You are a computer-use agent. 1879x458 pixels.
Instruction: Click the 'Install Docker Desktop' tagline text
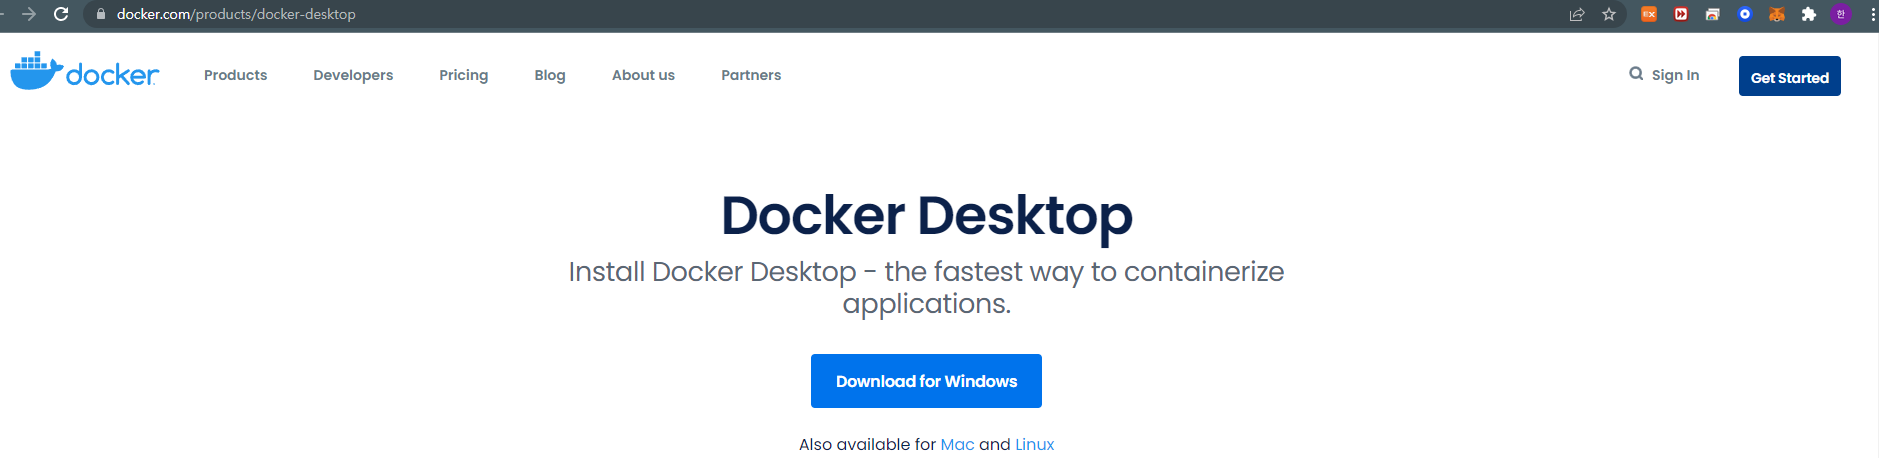(x=926, y=287)
